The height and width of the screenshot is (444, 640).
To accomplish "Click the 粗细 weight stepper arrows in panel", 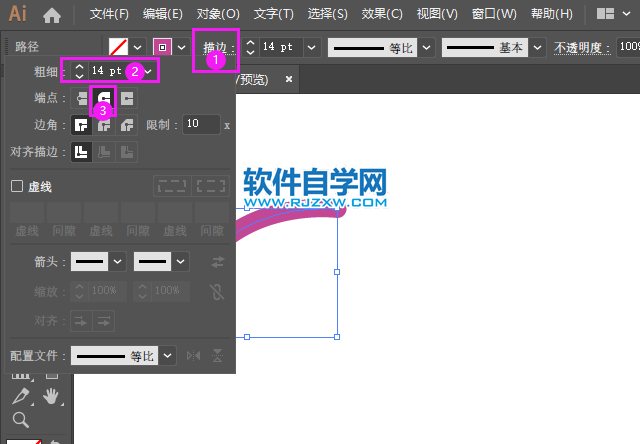I will [x=79, y=71].
